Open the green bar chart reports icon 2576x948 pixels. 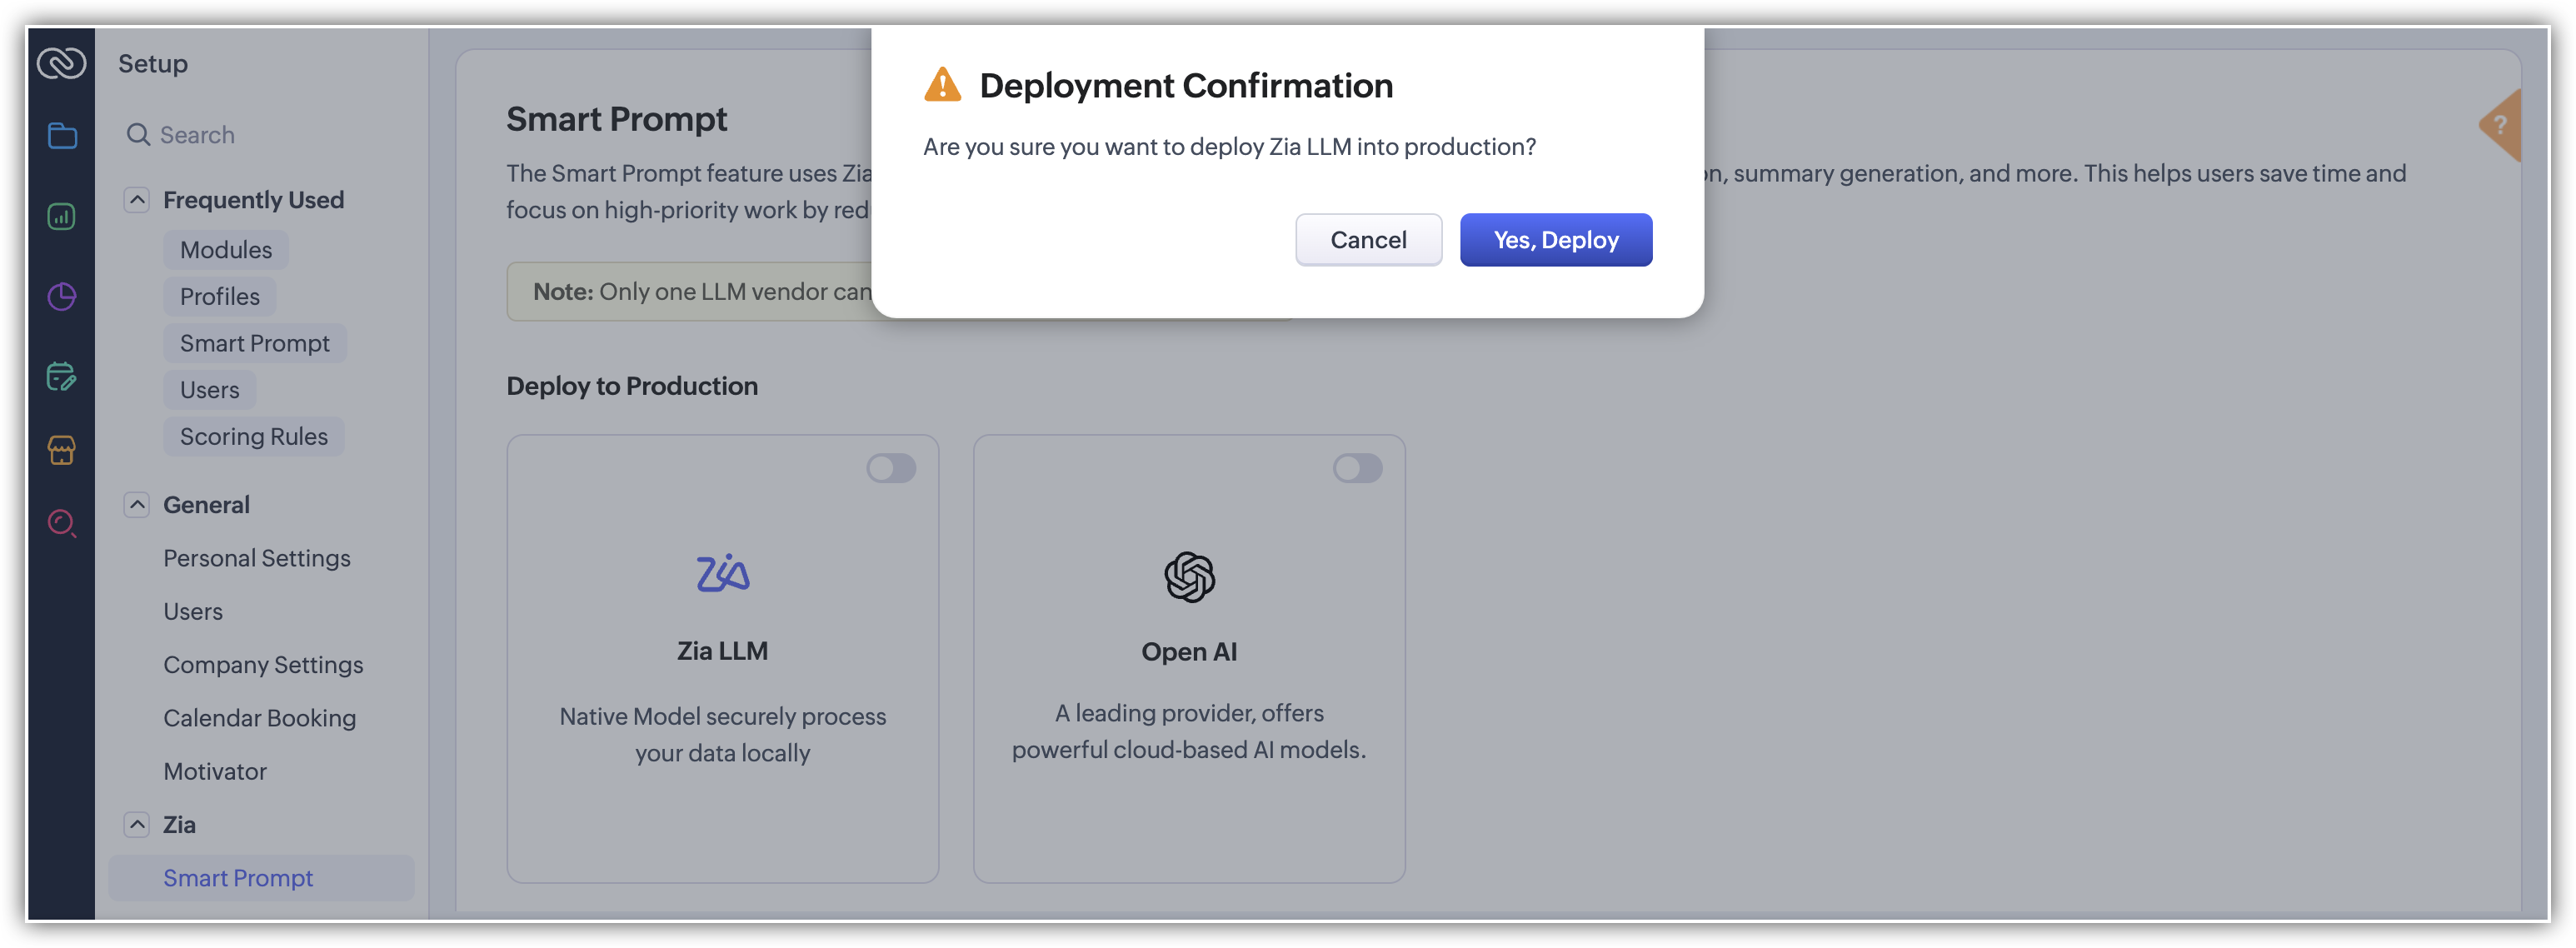tap(62, 216)
